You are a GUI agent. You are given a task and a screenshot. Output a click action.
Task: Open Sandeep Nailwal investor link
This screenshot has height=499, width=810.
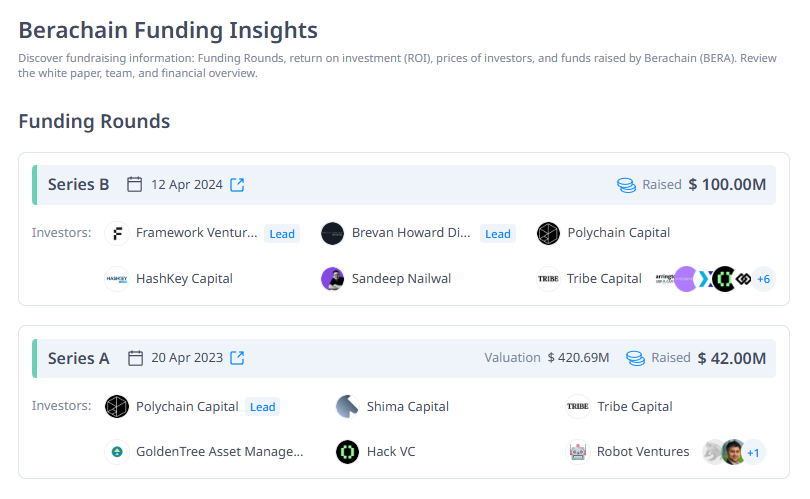401,279
